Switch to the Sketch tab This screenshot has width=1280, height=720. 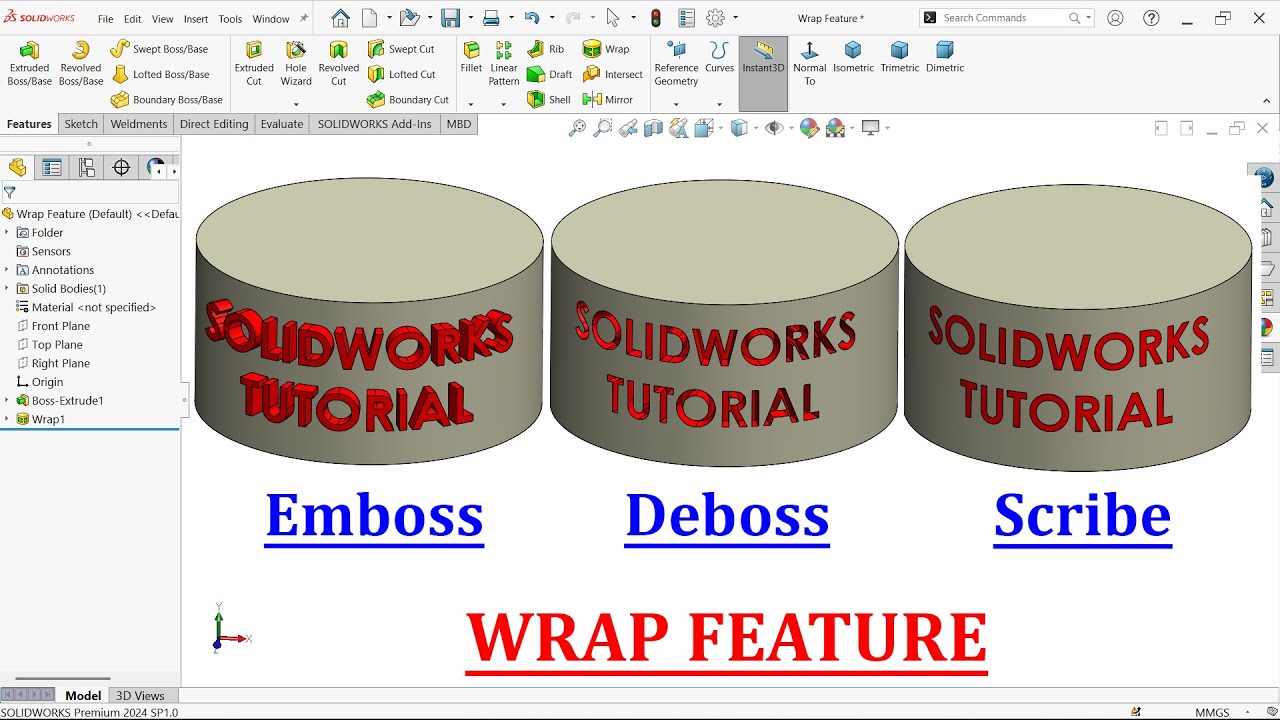point(81,124)
